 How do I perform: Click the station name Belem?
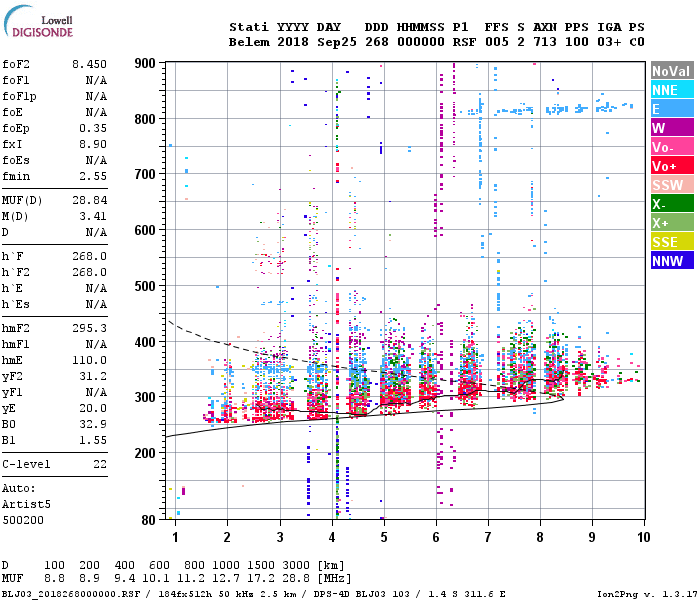click(x=249, y=42)
